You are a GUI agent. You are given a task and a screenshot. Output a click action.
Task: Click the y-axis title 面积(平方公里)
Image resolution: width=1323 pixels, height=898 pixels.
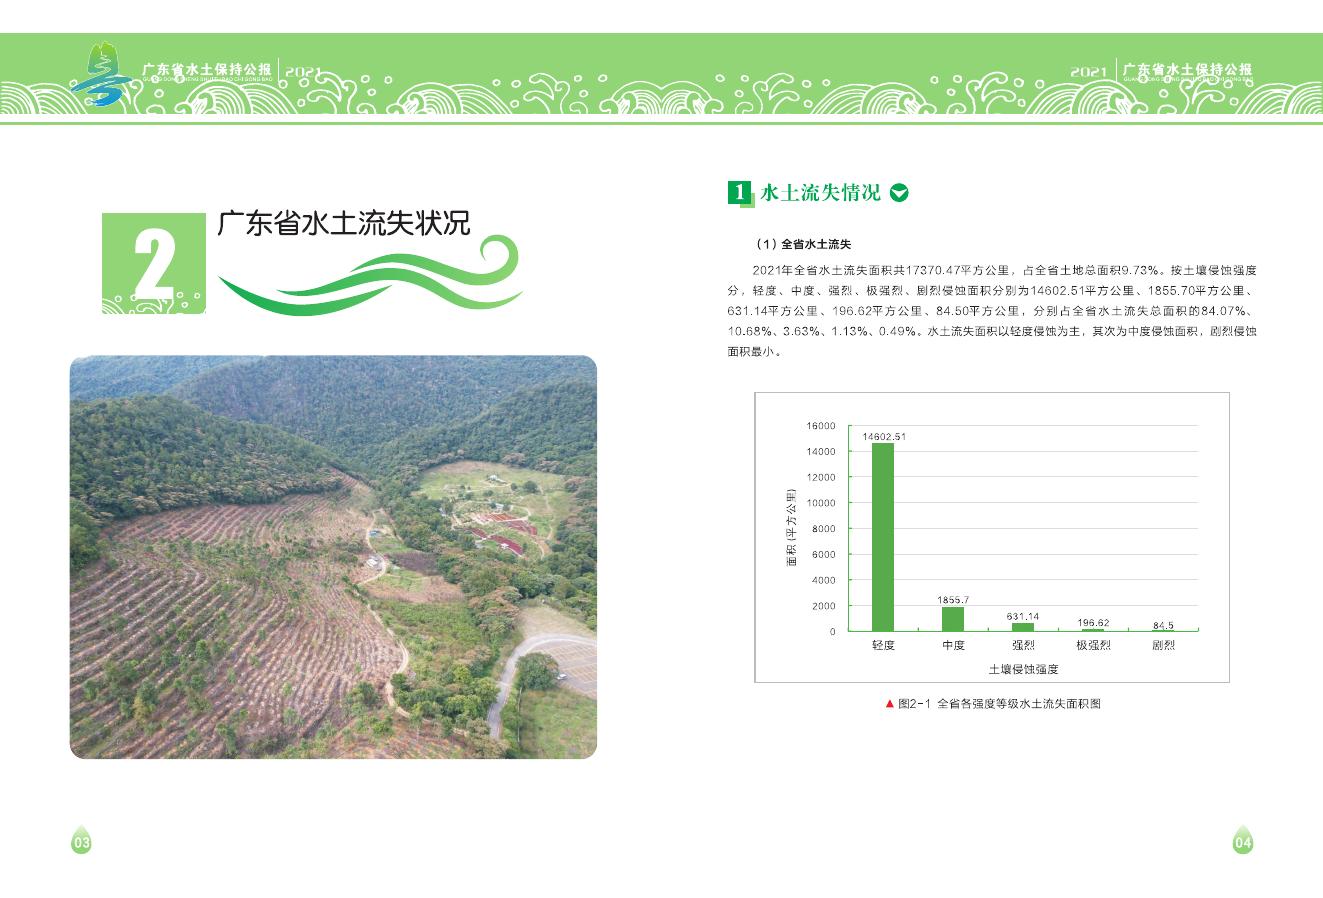coord(792,528)
